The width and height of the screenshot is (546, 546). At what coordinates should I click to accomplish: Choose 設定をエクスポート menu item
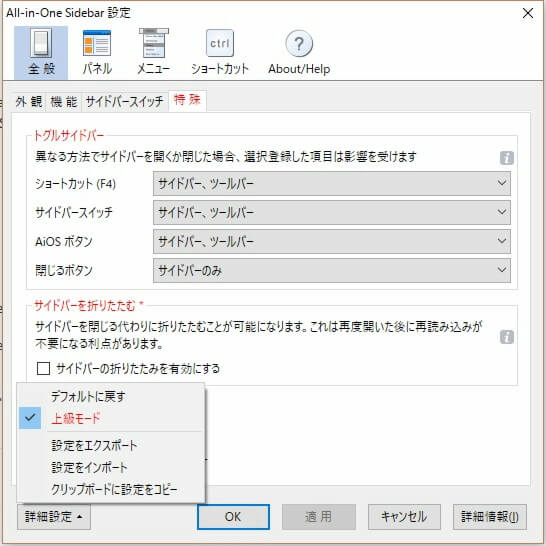point(111,445)
